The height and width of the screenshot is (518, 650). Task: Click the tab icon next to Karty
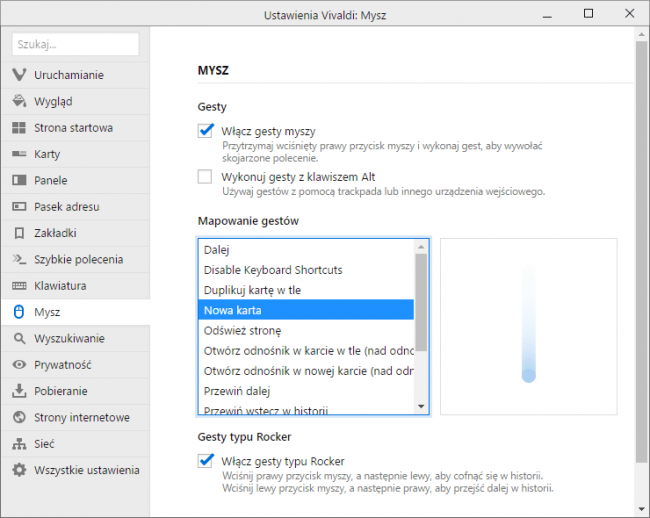coord(19,154)
